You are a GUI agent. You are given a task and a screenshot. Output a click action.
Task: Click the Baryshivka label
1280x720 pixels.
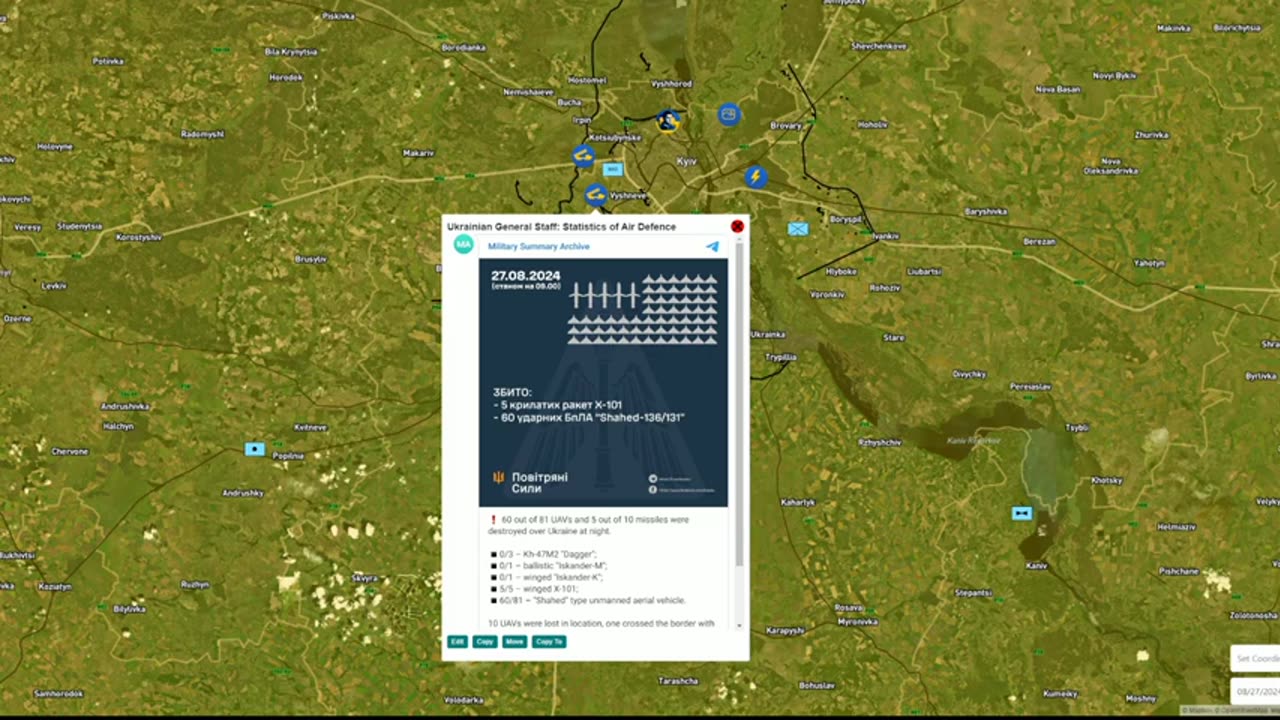click(986, 212)
